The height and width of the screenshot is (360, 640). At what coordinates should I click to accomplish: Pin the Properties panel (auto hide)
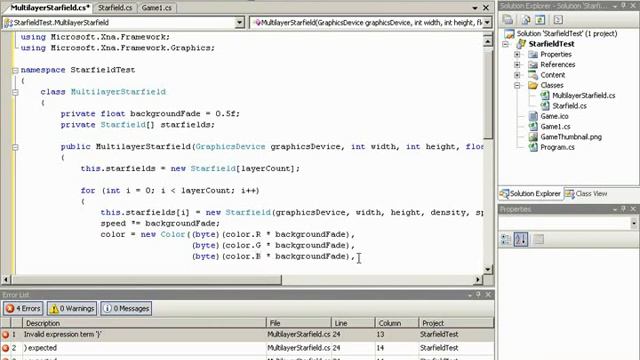tap(624, 209)
